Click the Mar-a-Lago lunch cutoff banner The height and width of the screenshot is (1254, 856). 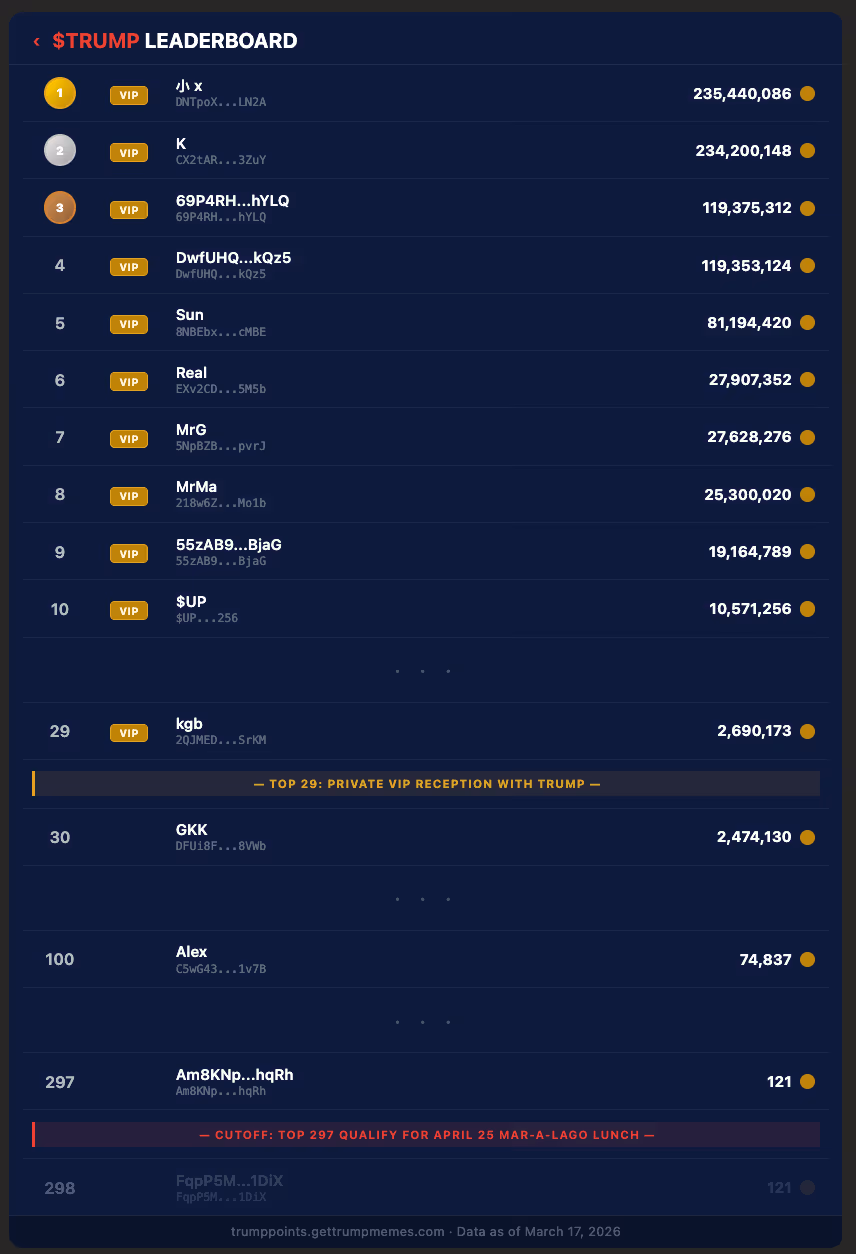pyautogui.click(x=427, y=1135)
